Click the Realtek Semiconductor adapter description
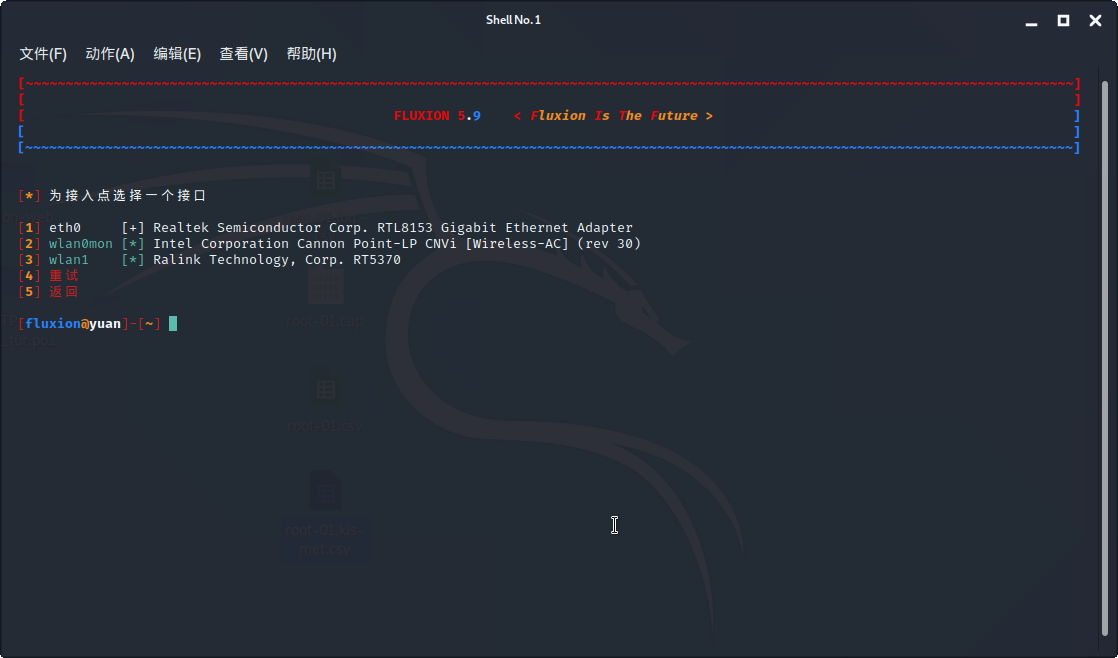The image size is (1118, 658). point(393,227)
